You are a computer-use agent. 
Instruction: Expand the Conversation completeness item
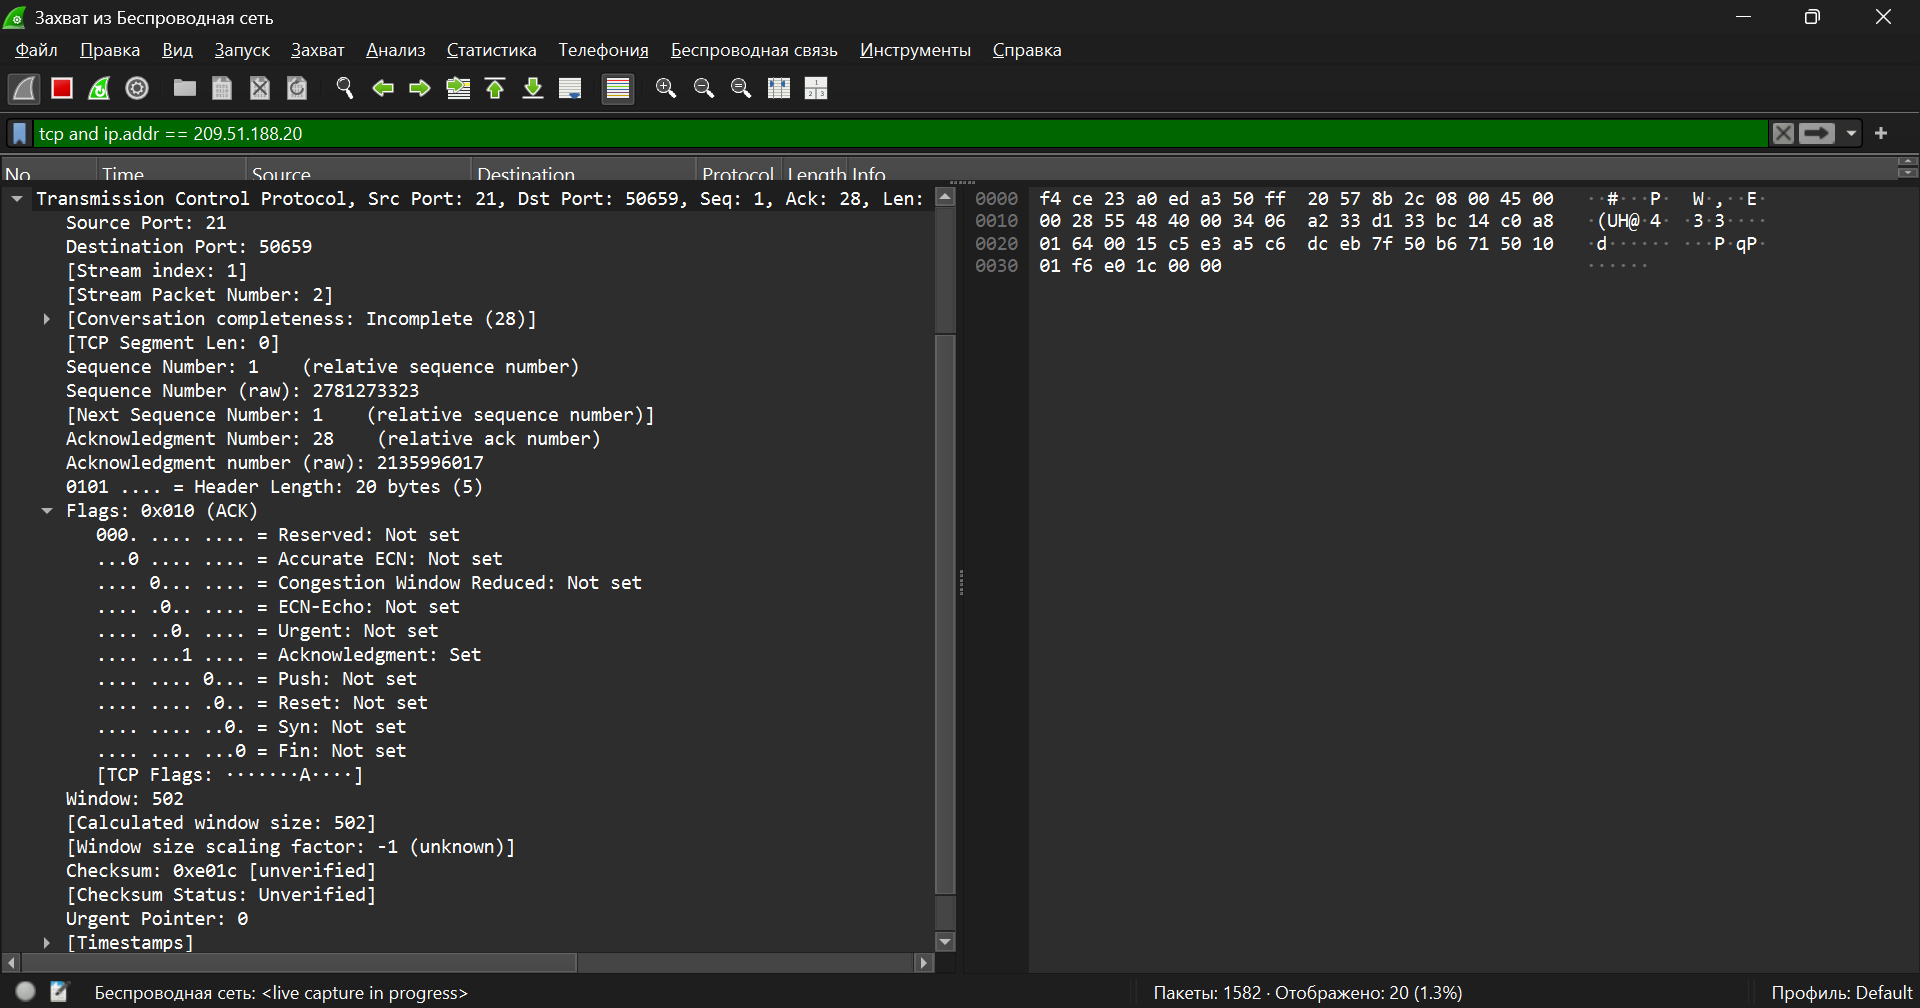[47, 319]
